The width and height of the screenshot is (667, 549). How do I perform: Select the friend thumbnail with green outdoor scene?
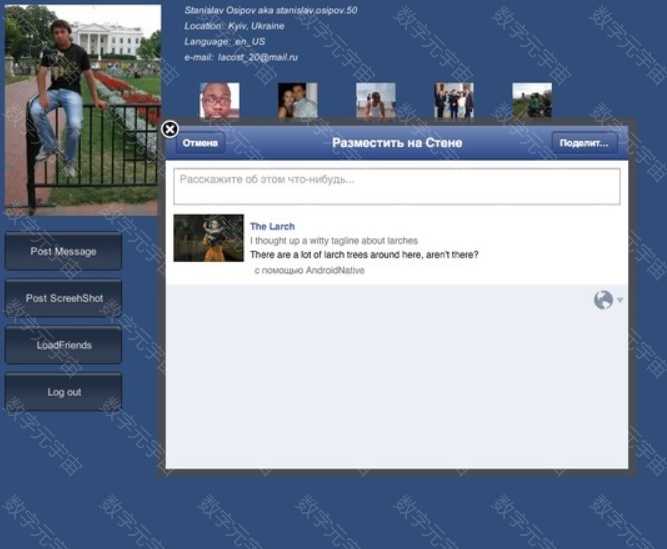click(531, 100)
